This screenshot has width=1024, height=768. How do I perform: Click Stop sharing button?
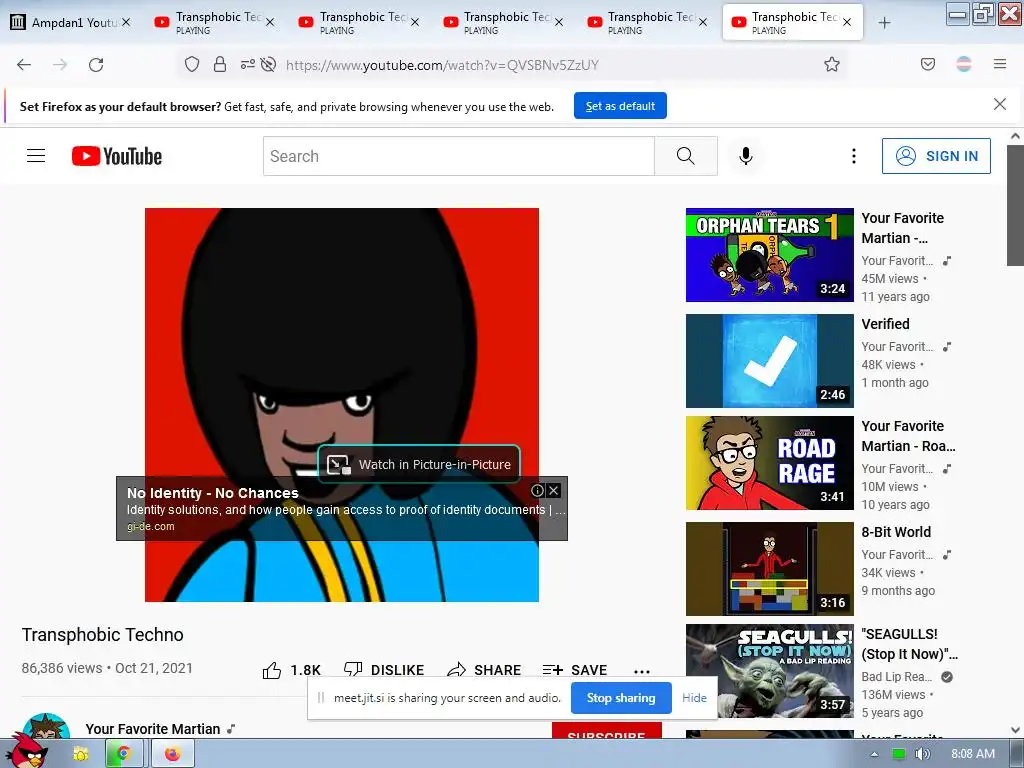(x=620, y=697)
